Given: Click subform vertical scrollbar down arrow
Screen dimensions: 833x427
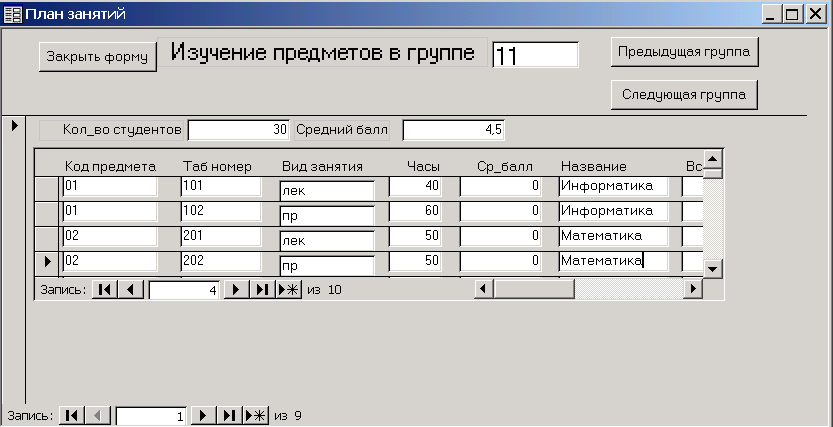Looking at the screenshot, I should tap(713, 268).
